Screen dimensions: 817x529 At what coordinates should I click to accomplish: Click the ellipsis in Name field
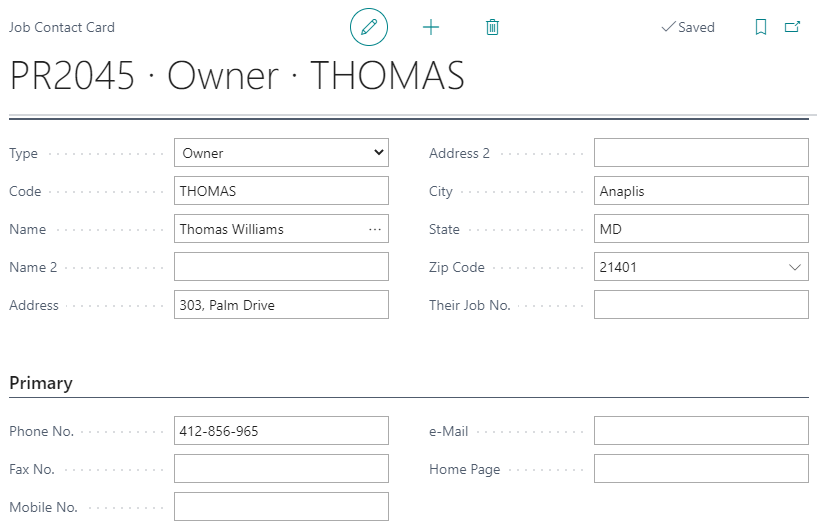(x=375, y=229)
